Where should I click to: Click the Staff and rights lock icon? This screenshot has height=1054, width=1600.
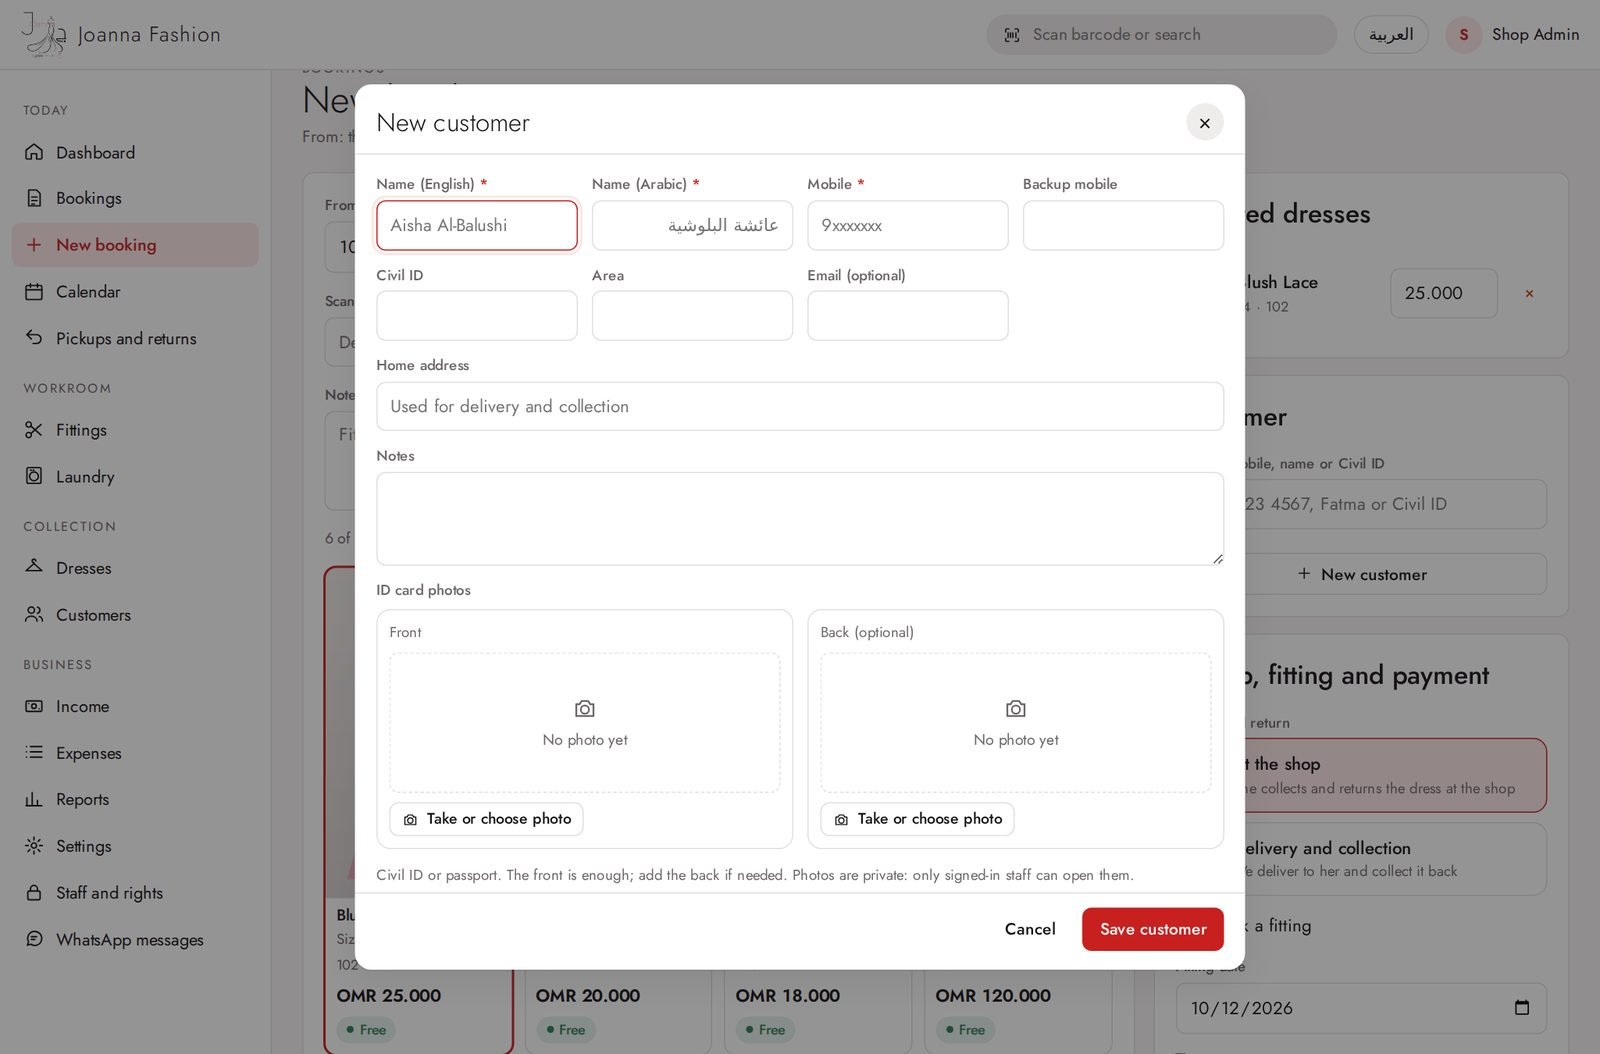(x=34, y=892)
